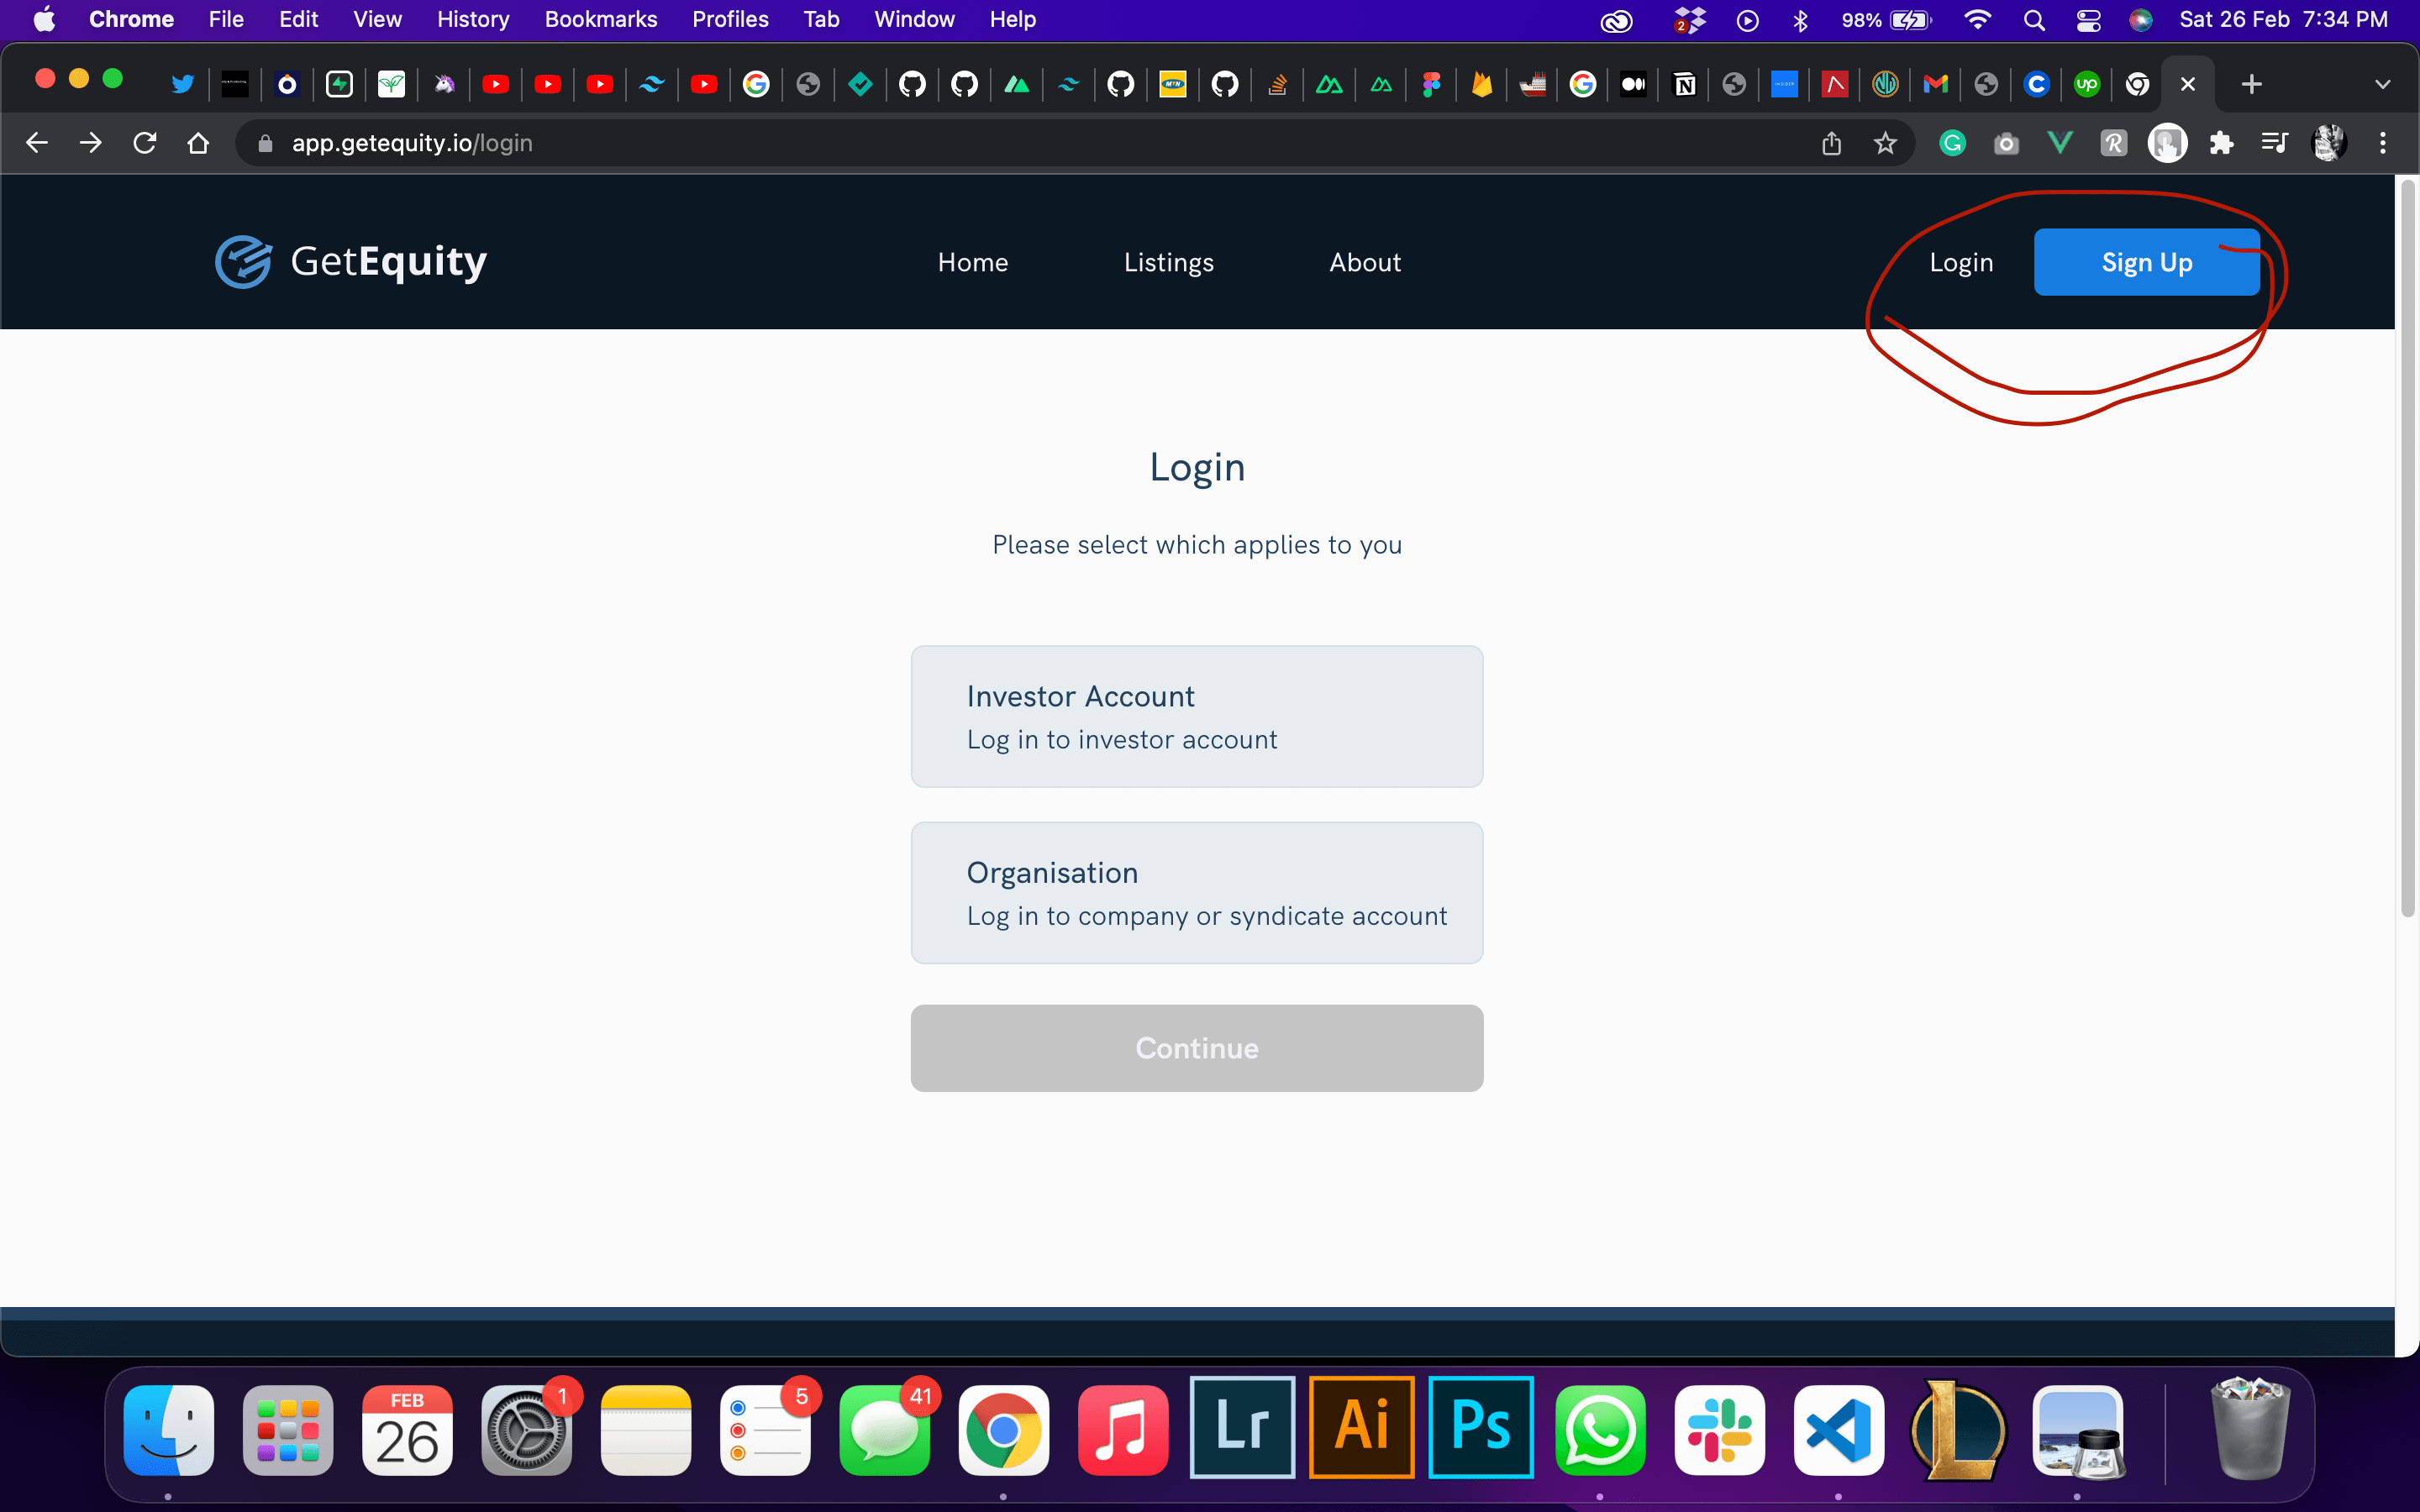Open Photoshop from the Dock
The height and width of the screenshot is (1512, 2420).
pyautogui.click(x=1480, y=1426)
